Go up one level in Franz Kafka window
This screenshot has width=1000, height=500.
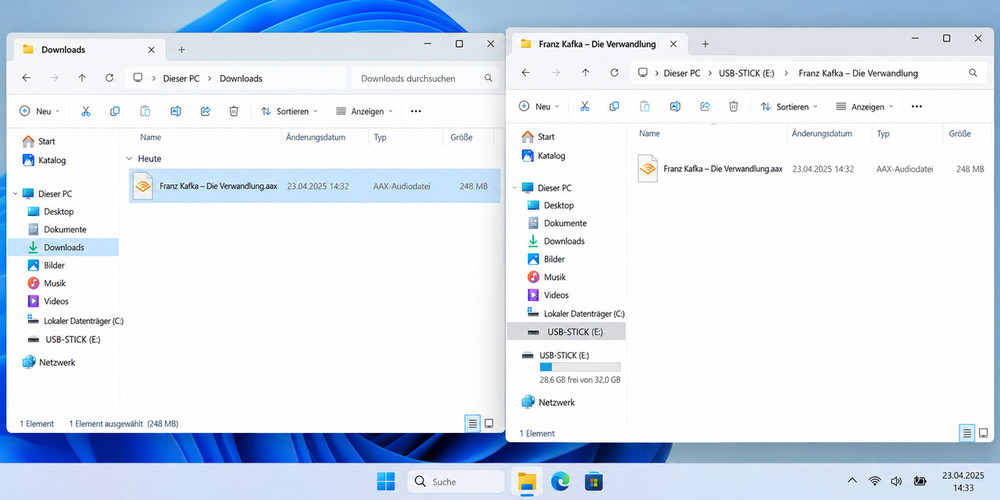tap(585, 73)
